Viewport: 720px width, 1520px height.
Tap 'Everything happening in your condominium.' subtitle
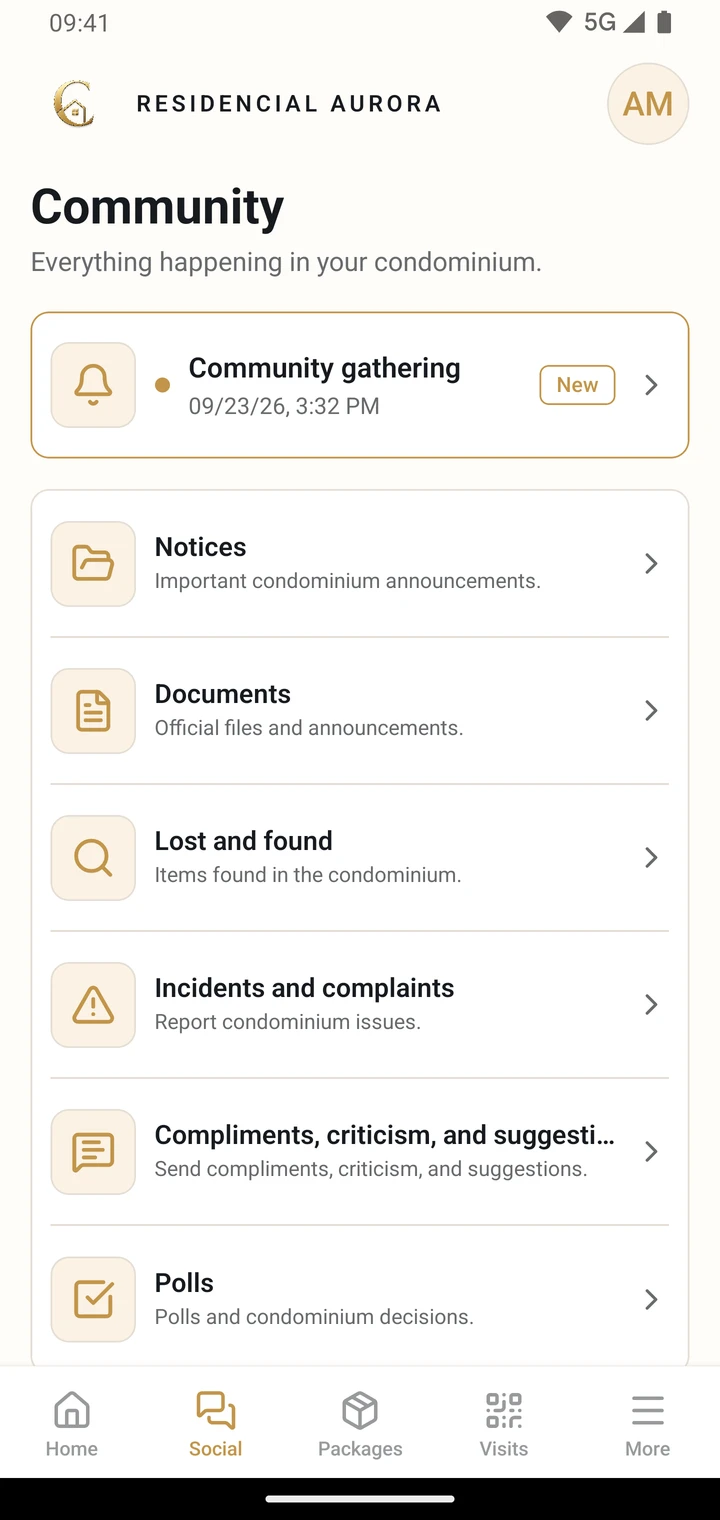[x=286, y=262]
